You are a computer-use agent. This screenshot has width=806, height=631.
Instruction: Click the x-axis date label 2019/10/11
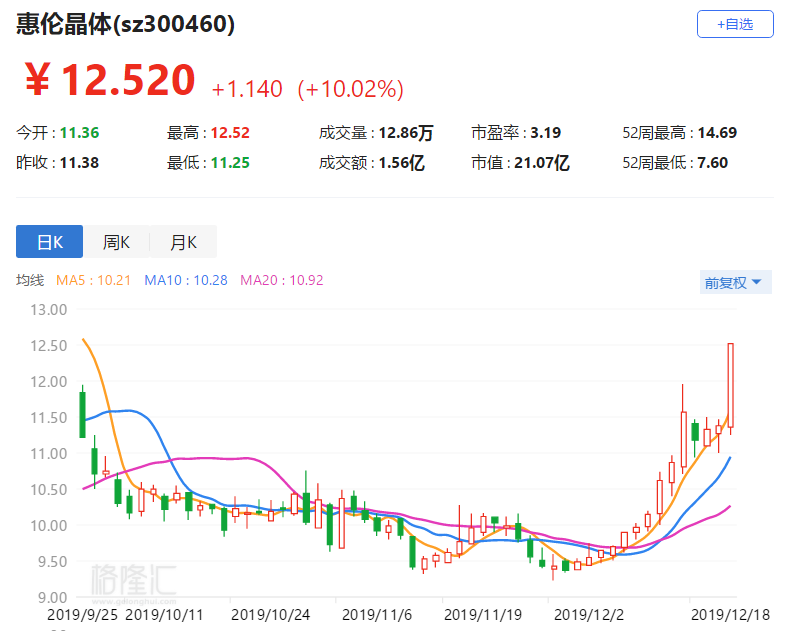[x=164, y=615]
